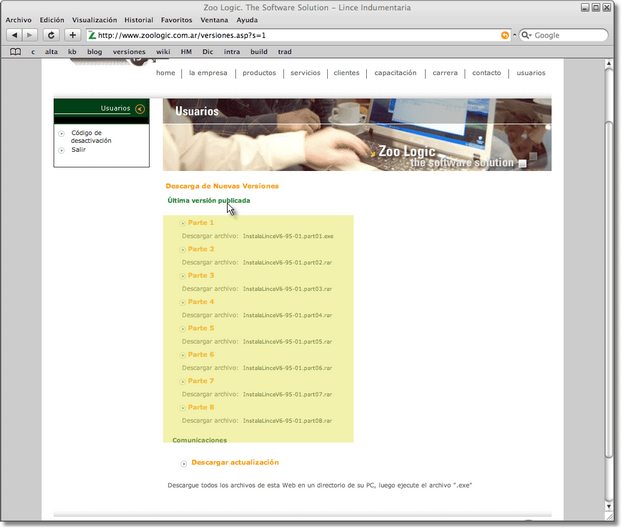The height and width of the screenshot is (529, 622).
Task: Click the Zoo Logic favicon in address bar
Action: pos(92,35)
